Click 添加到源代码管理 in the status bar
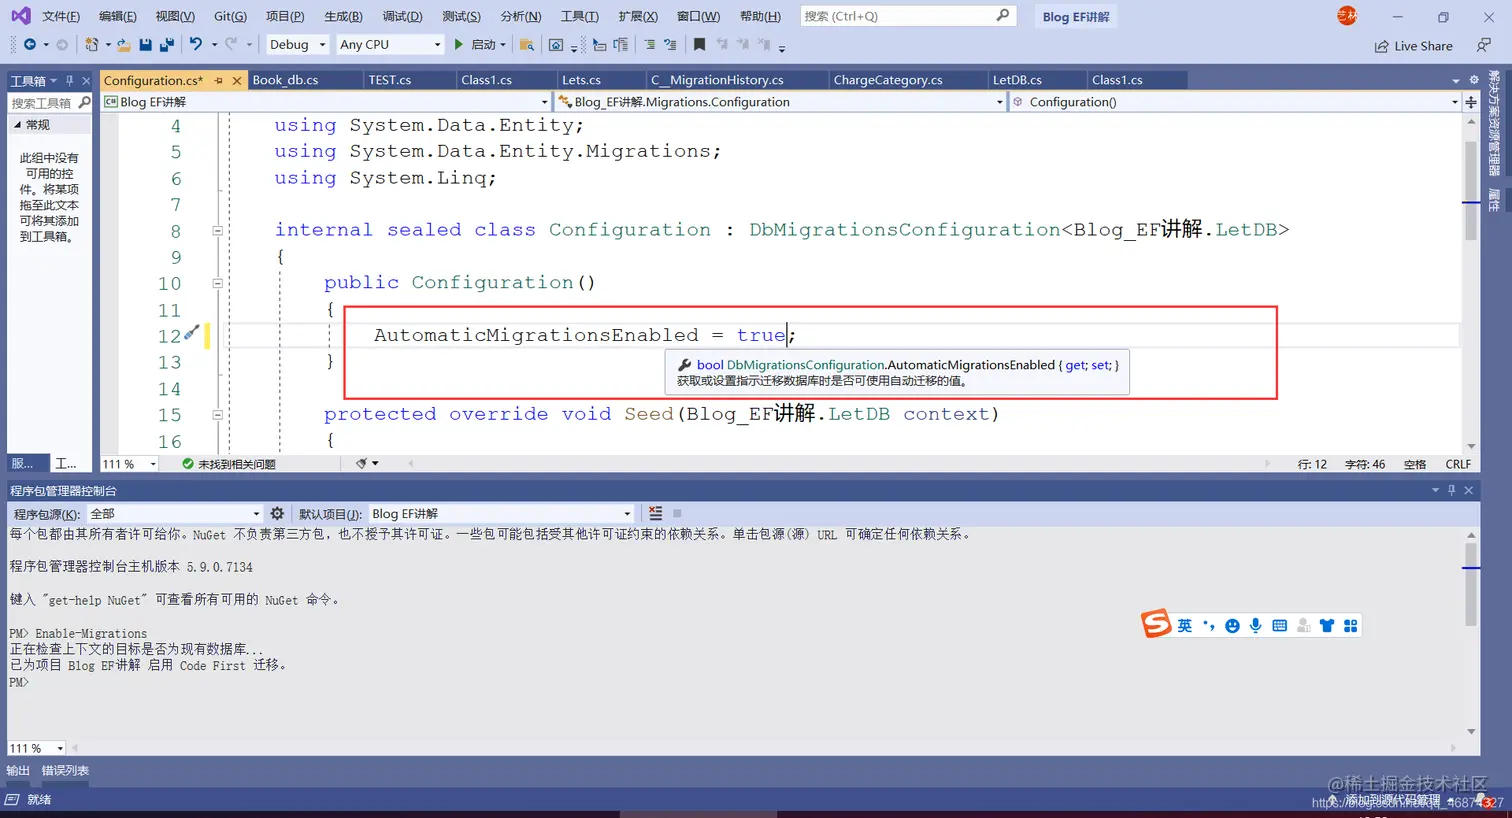The height and width of the screenshot is (818, 1512). [1392, 800]
